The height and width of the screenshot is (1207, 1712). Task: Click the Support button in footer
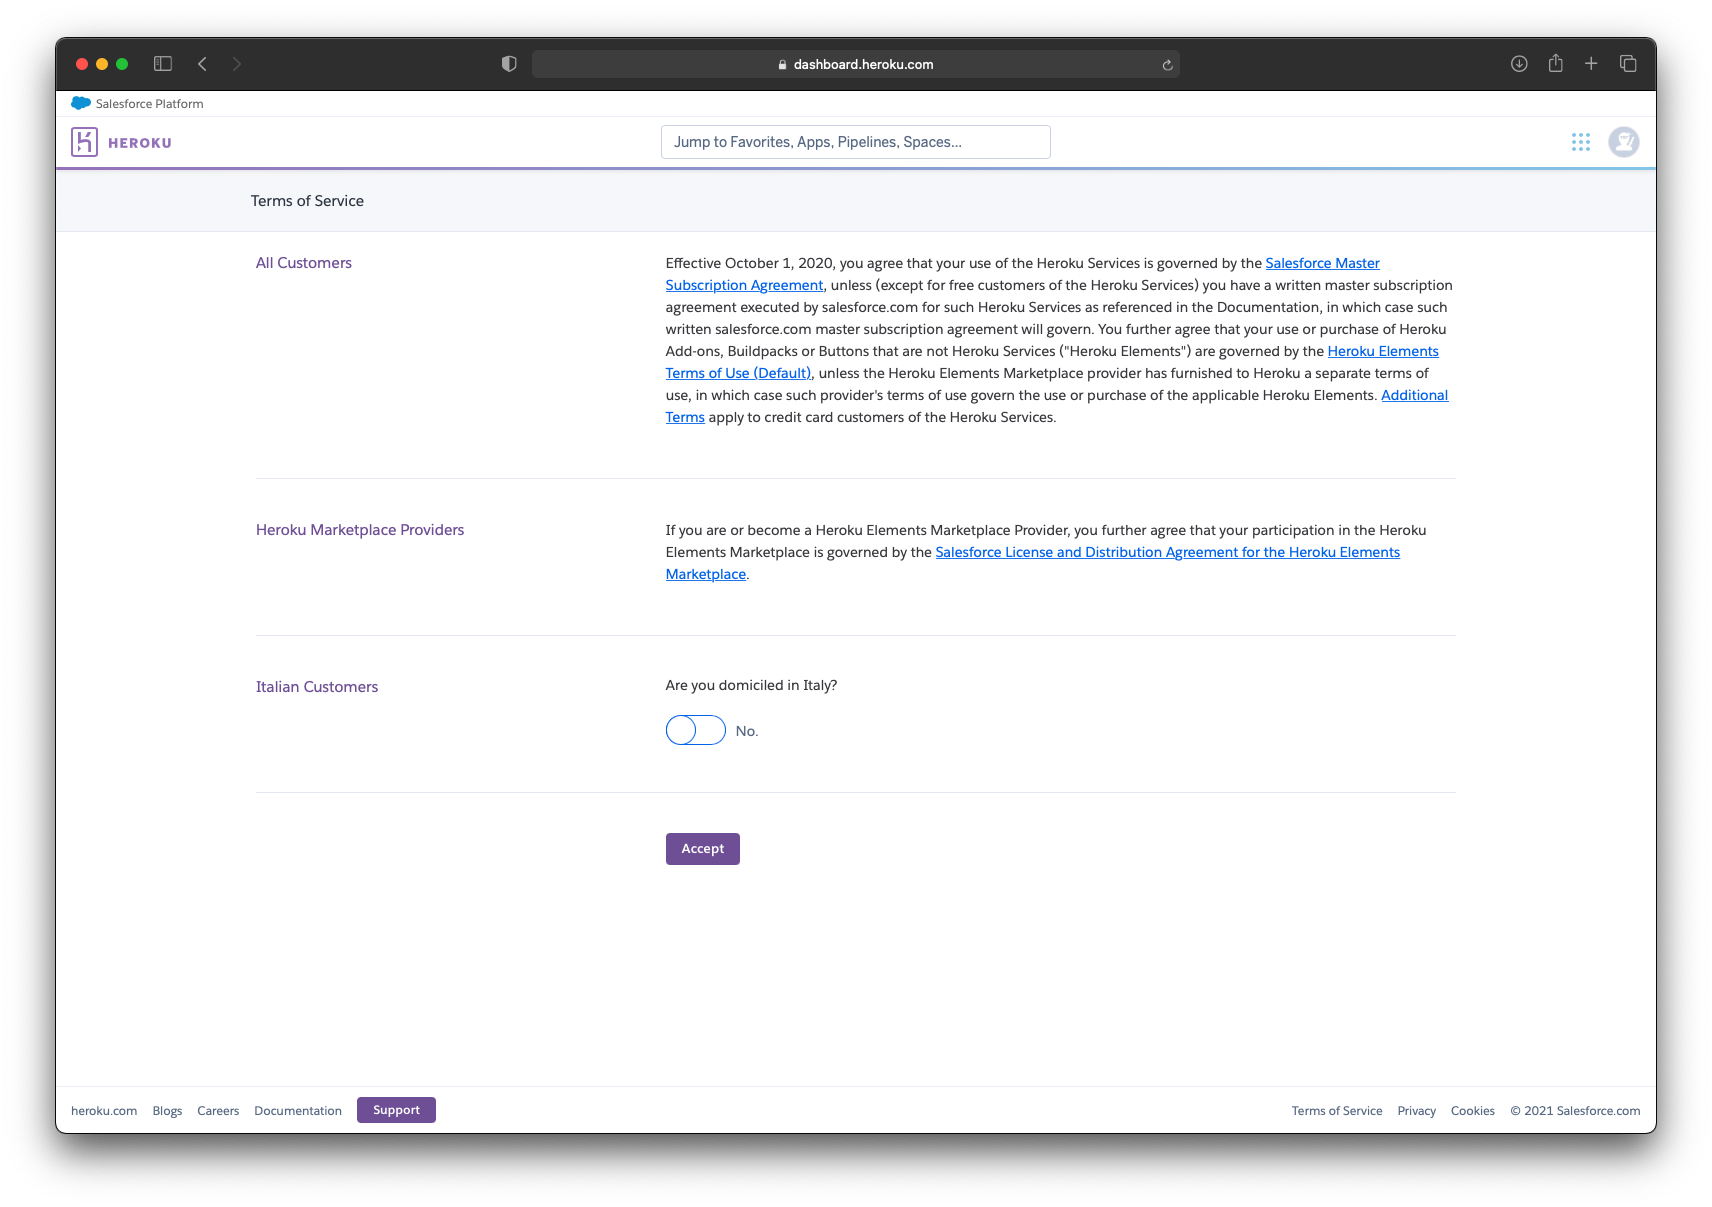point(396,1110)
